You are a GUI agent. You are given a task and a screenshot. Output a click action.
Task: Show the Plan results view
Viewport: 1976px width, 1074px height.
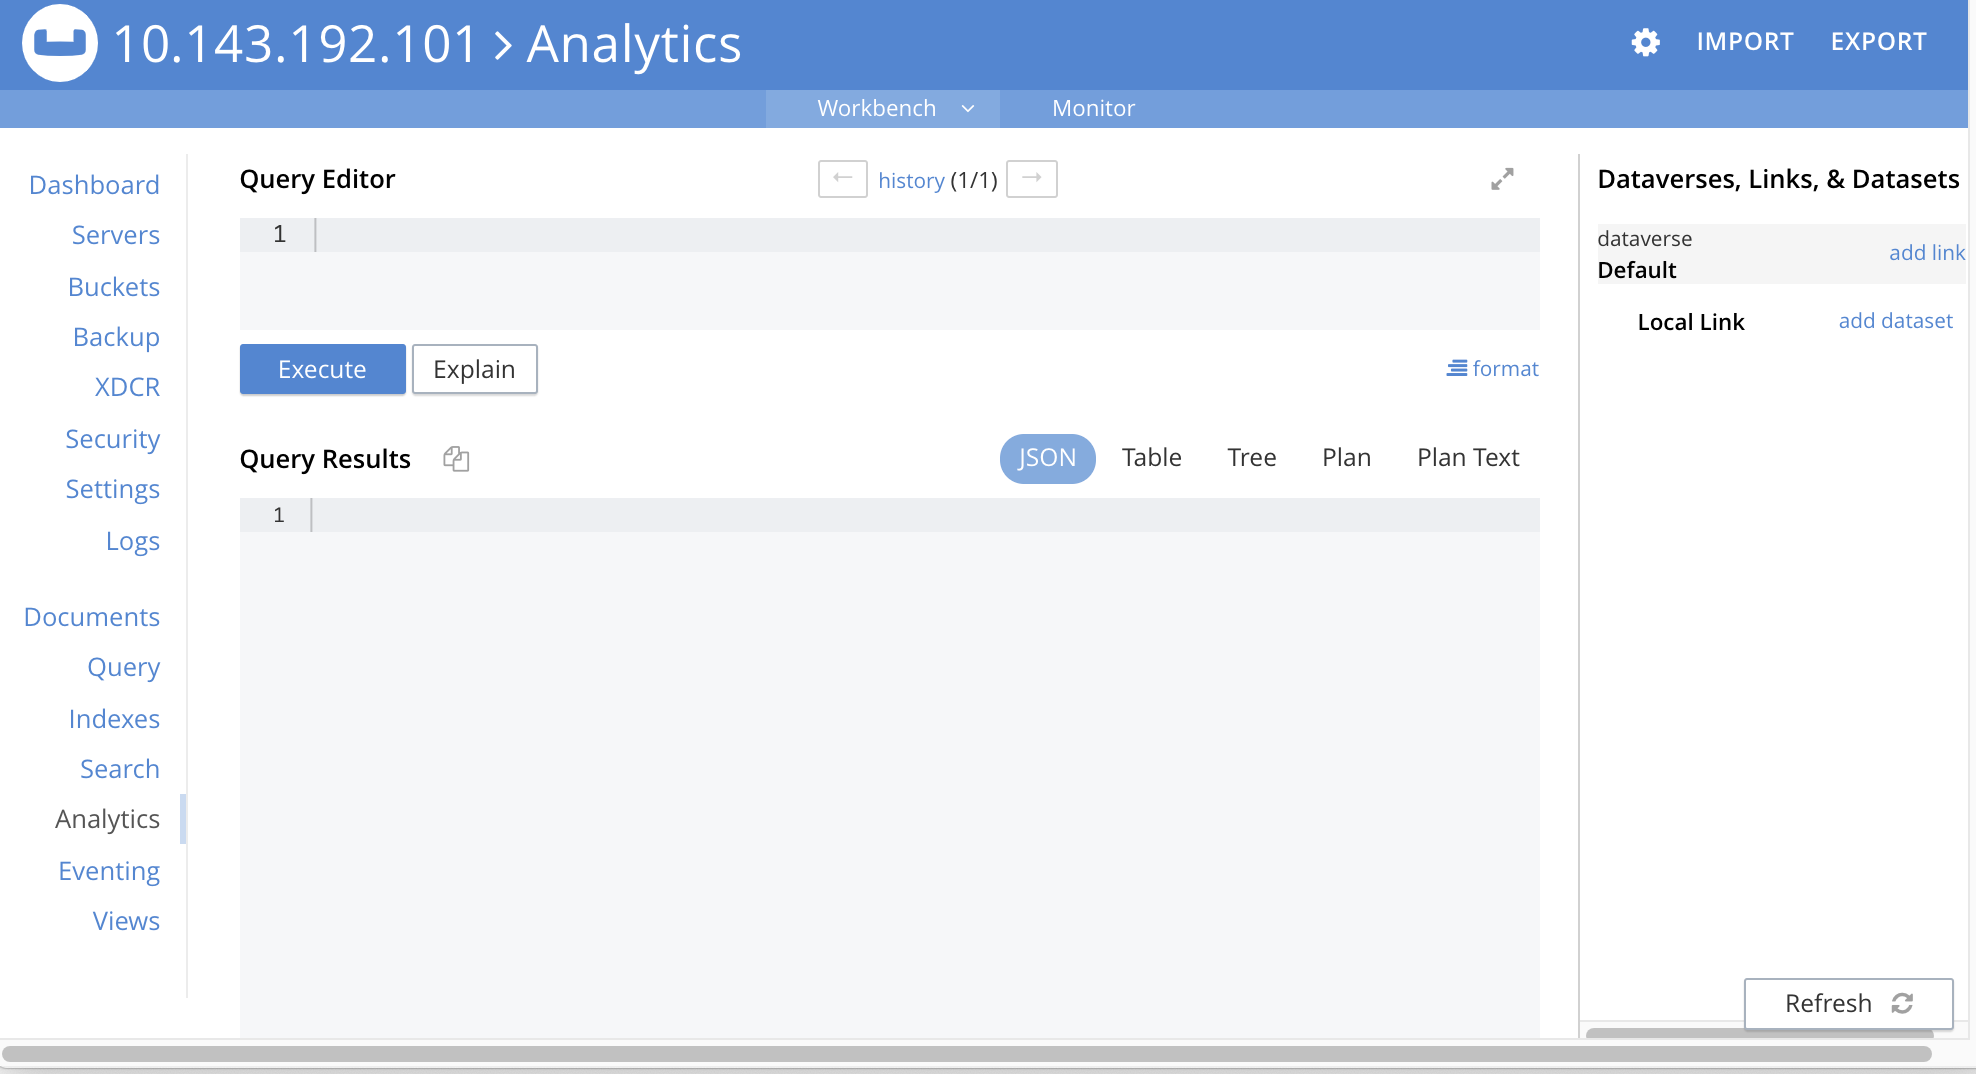(1346, 458)
